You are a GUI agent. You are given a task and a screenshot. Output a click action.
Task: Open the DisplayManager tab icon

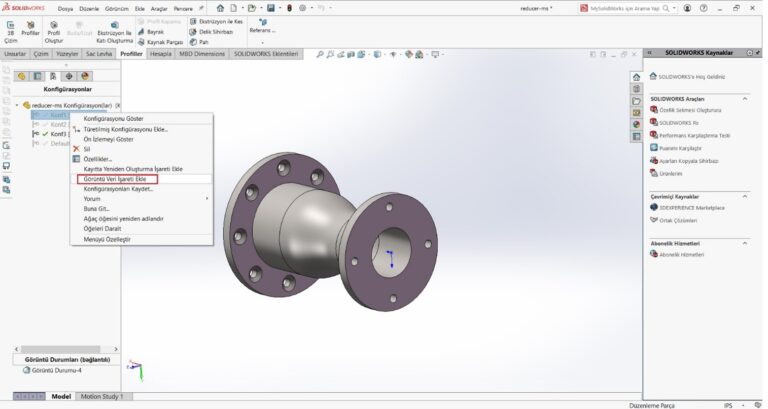pos(85,75)
